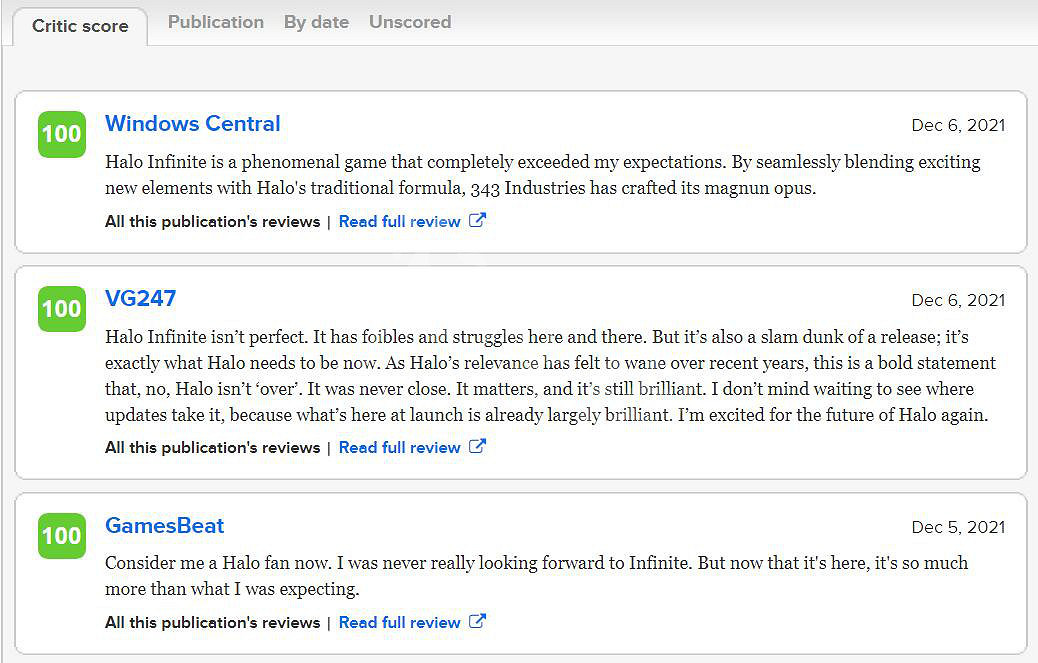Open external link icon for GamesBeat review
1038x663 pixels.
click(478, 622)
